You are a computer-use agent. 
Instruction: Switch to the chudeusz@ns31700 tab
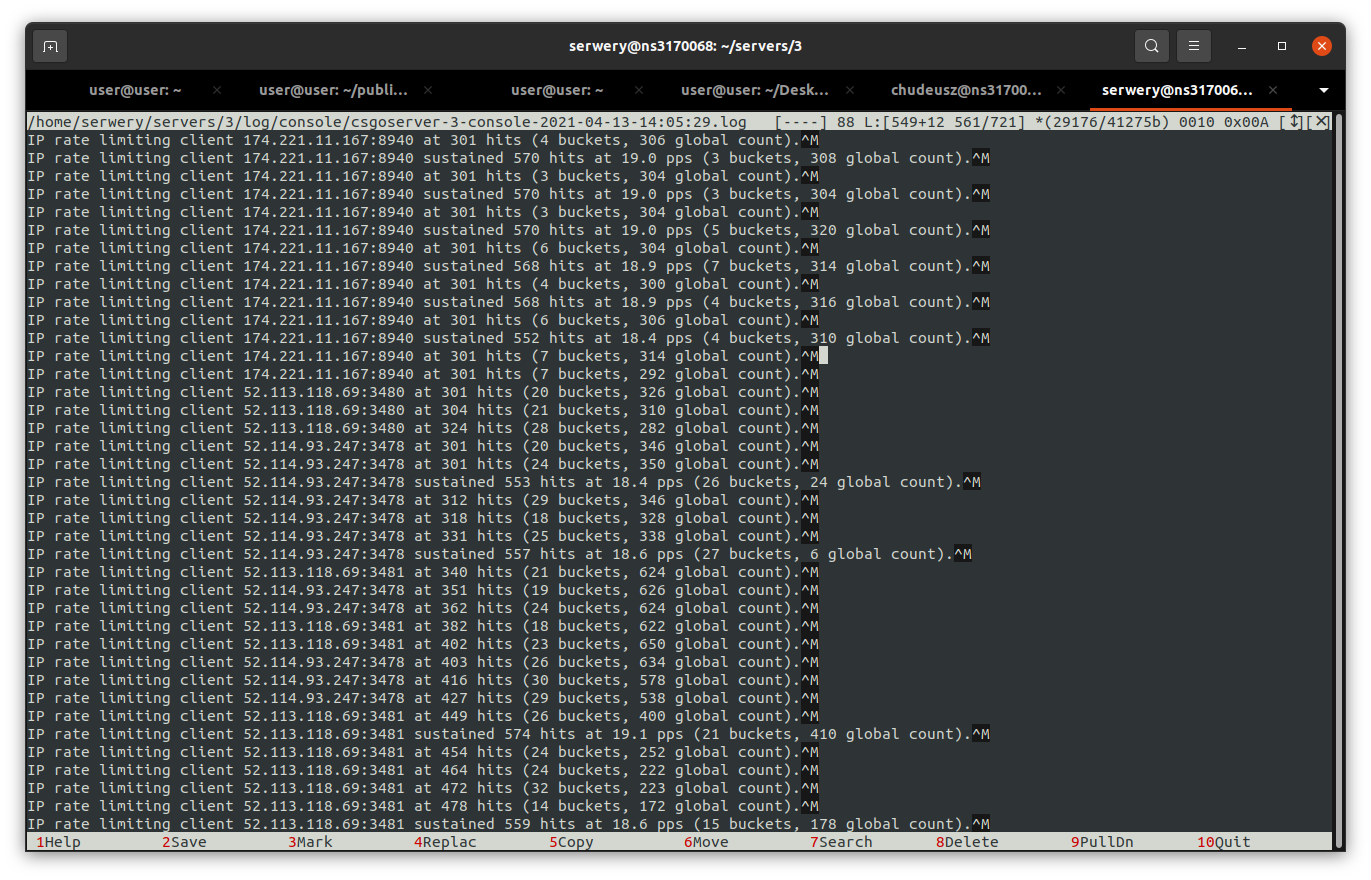coord(965,90)
